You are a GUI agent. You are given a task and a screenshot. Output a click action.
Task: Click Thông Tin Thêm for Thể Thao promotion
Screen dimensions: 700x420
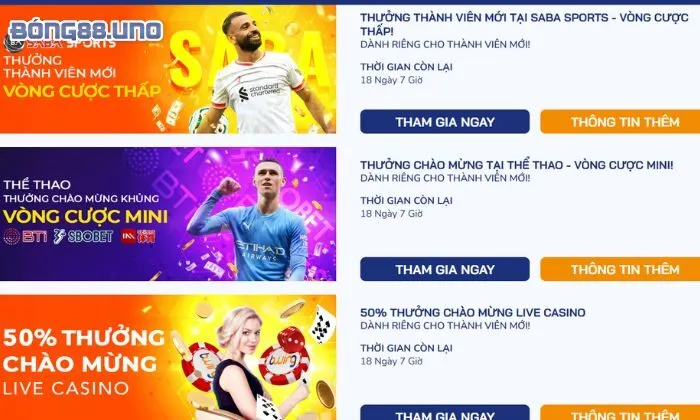click(620, 269)
